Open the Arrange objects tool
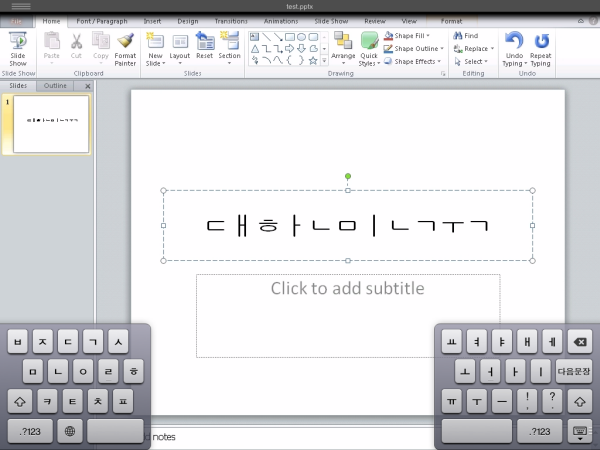This screenshot has width=600, height=450. [x=343, y=48]
